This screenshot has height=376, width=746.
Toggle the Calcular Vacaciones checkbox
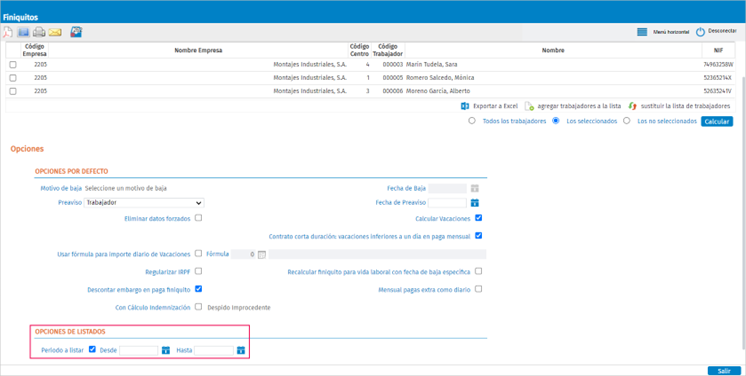[x=479, y=218]
